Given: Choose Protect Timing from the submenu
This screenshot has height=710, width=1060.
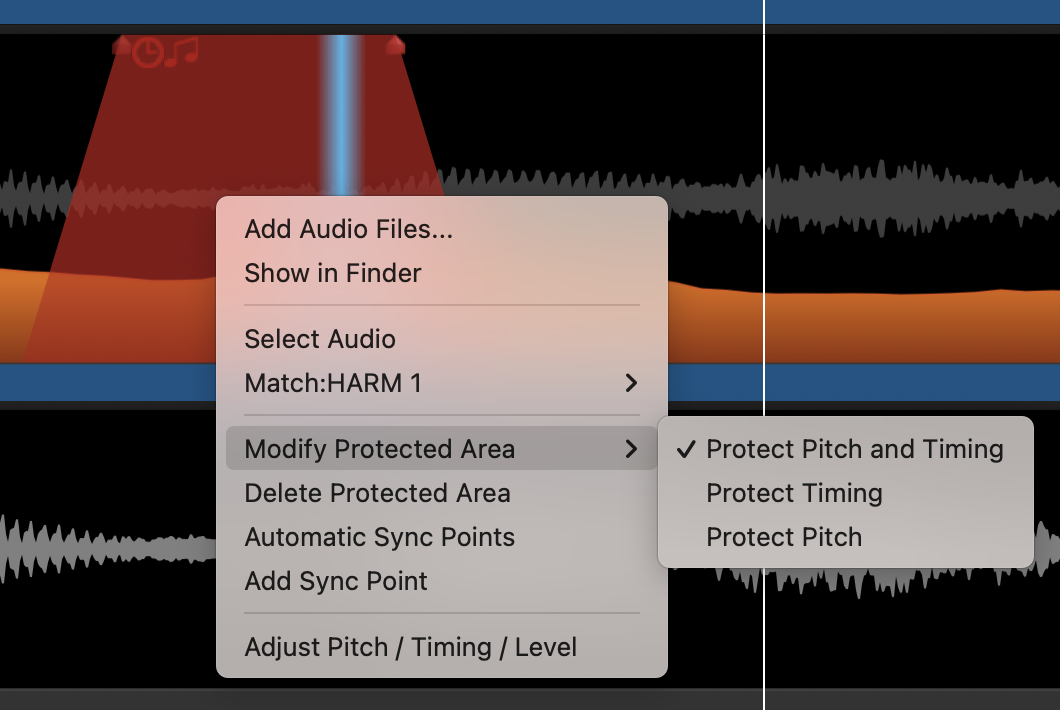Looking at the screenshot, I should tap(794, 493).
